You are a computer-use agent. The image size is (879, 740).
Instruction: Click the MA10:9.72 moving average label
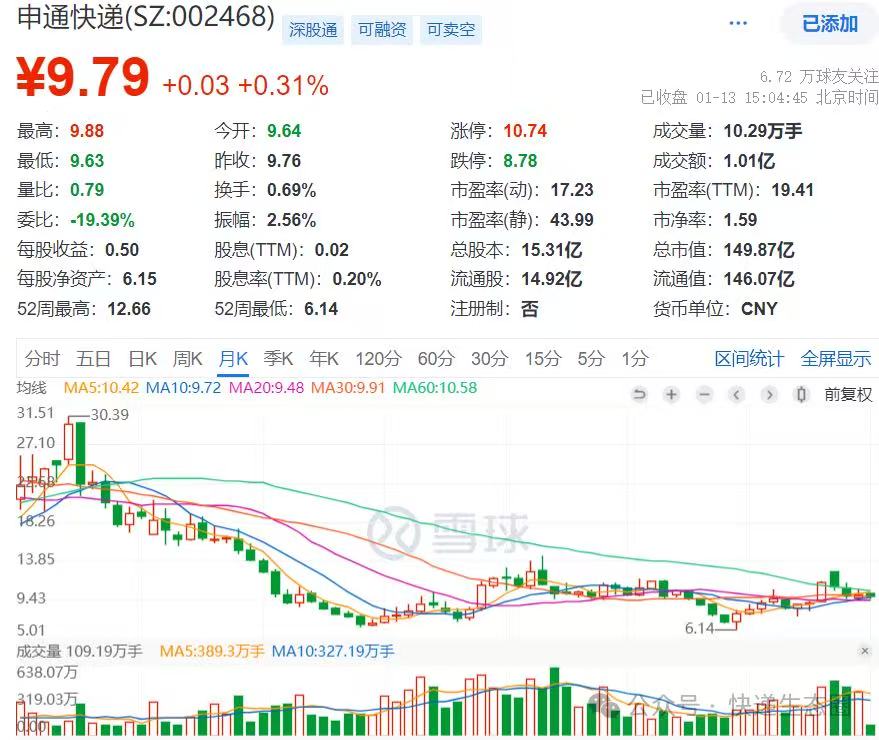(x=183, y=387)
